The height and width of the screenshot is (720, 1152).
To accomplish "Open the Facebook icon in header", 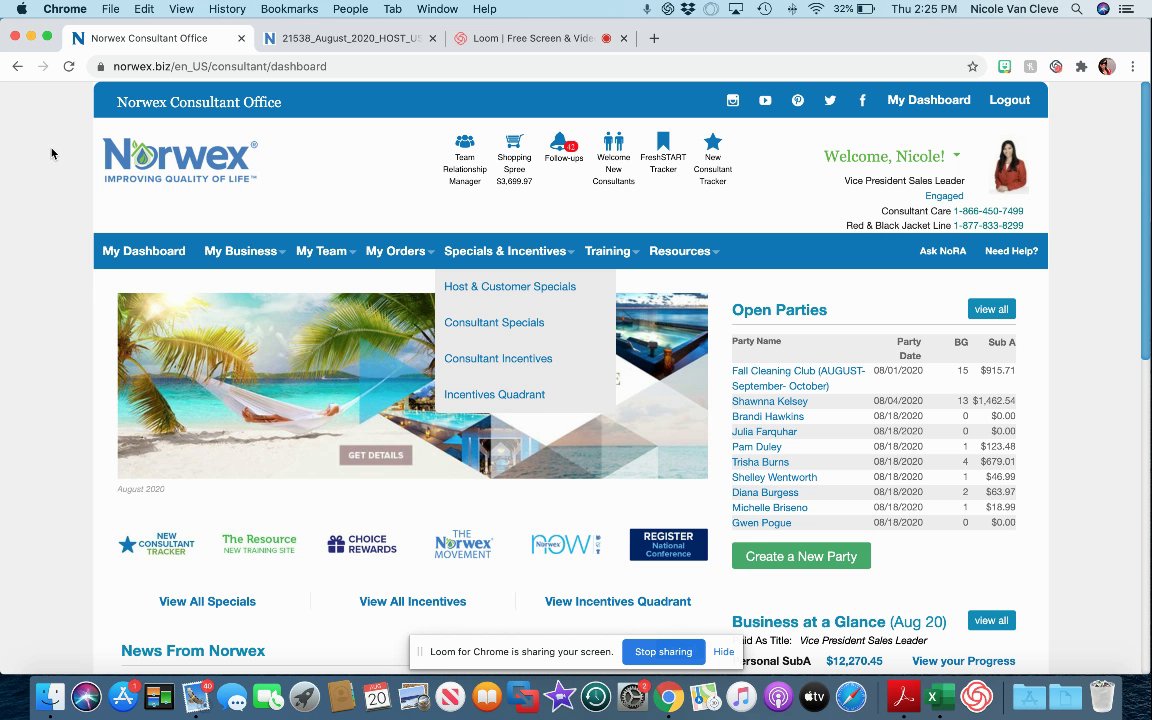I will [x=863, y=101].
